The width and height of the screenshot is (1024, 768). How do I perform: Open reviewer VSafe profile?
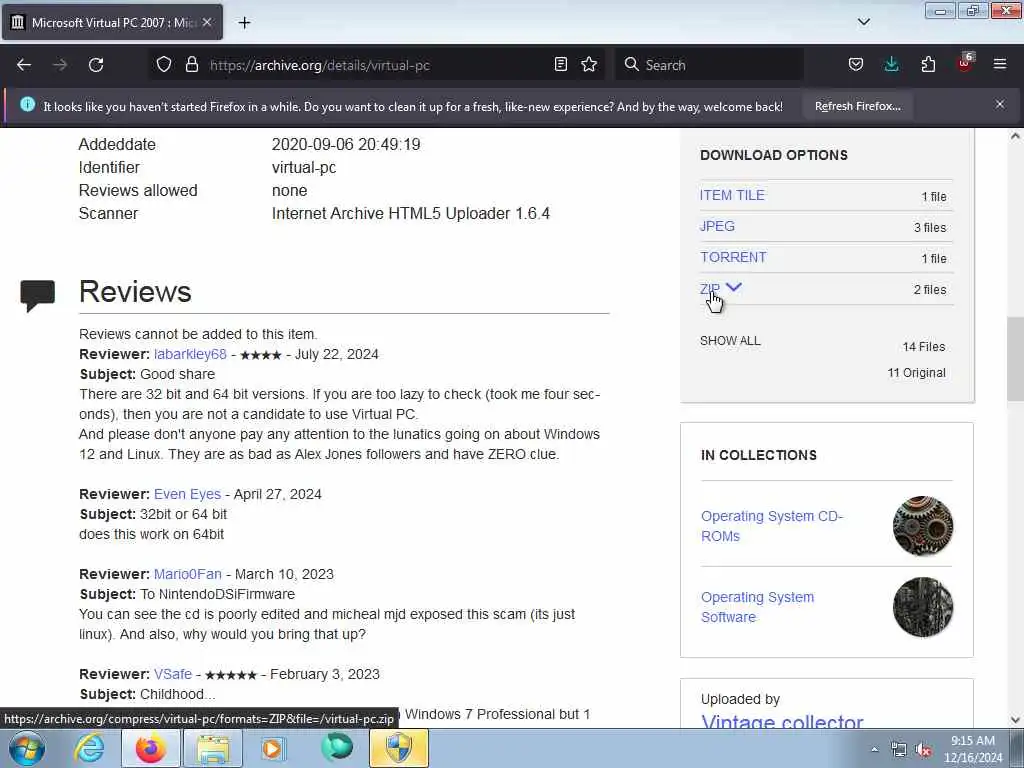[x=172, y=674]
